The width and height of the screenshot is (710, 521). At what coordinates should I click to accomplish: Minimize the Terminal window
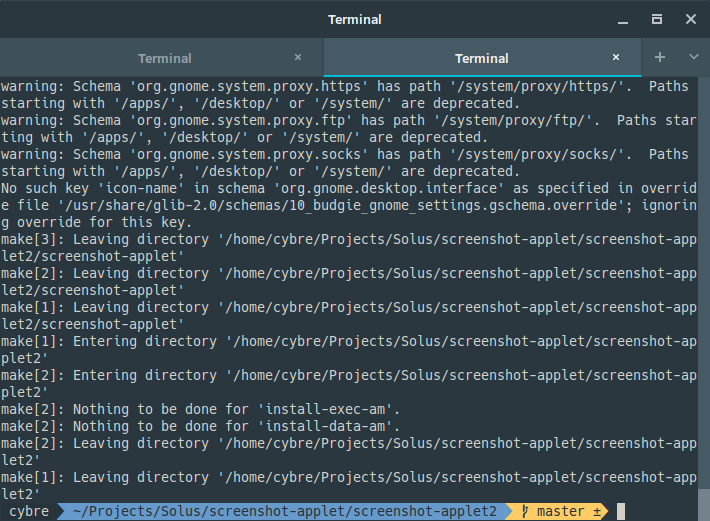click(x=623, y=19)
